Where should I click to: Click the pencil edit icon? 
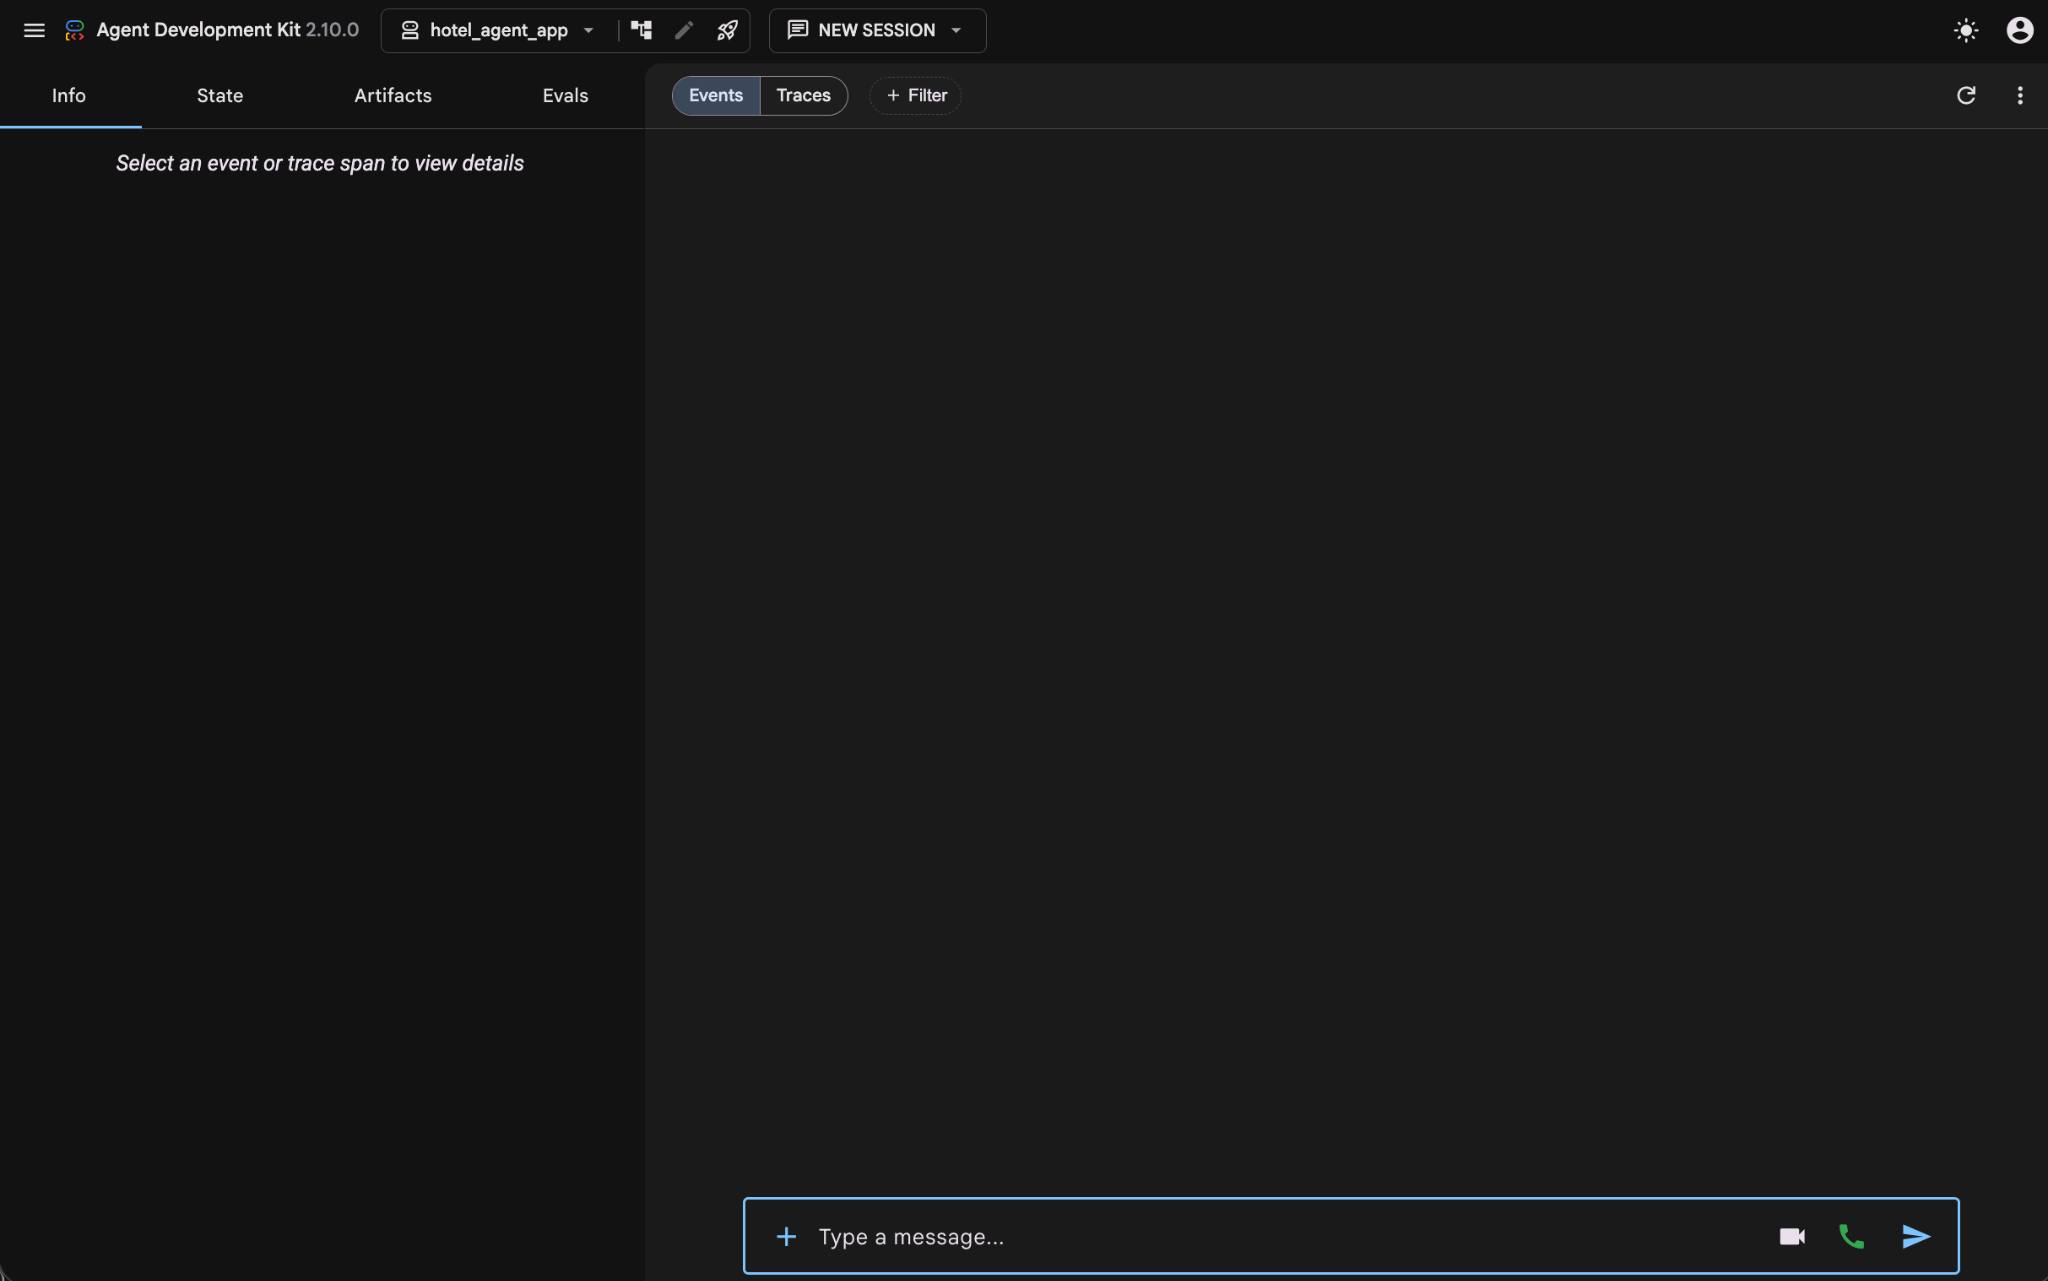[684, 30]
